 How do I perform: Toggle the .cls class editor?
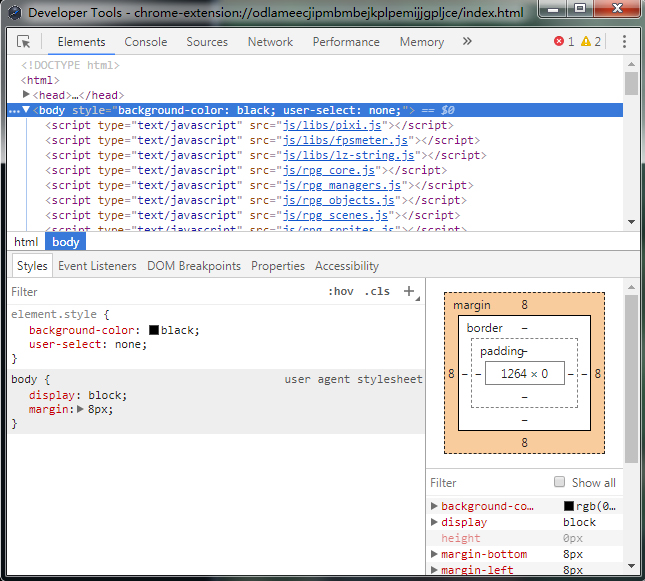click(377, 291)
